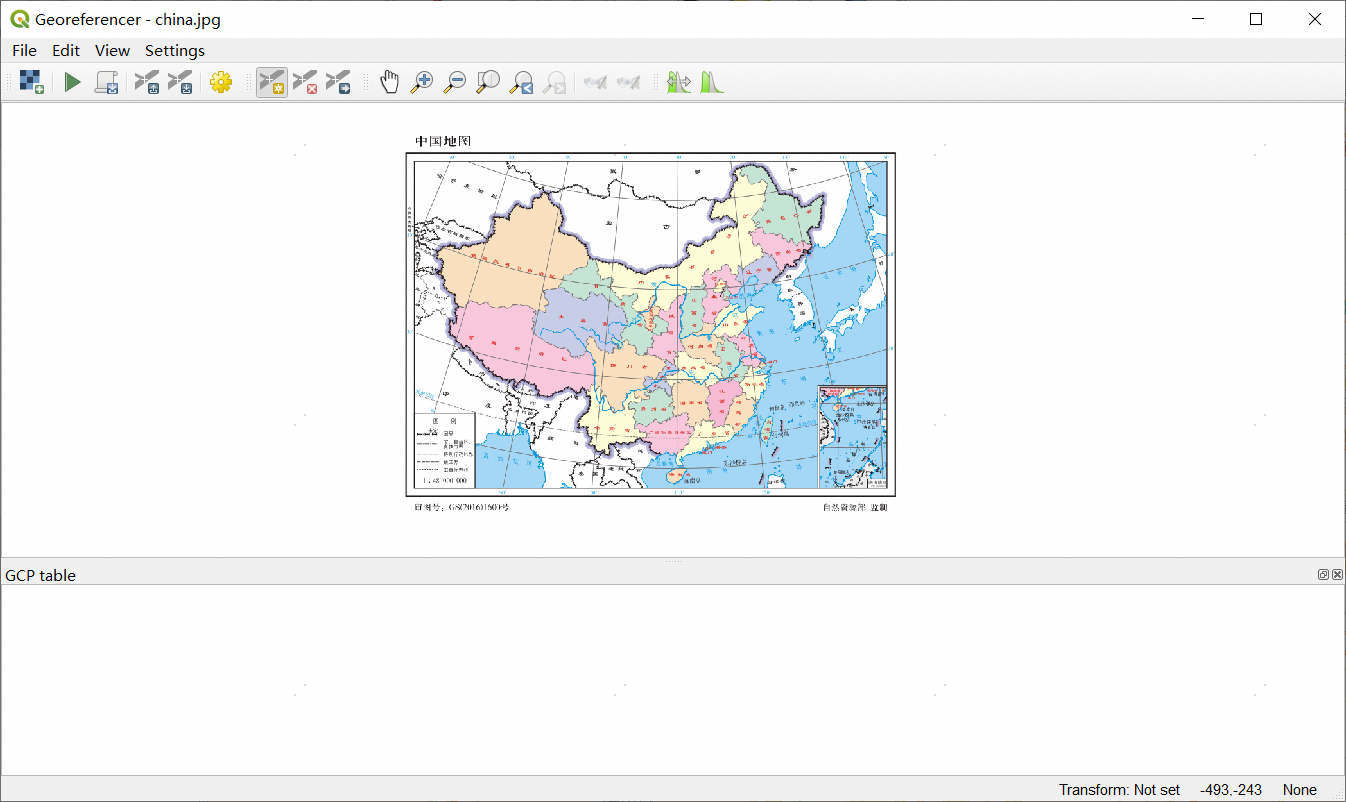Screen dimensions: 1346x802
Task: Click the Load GCP Points icon
Action: 147,82
